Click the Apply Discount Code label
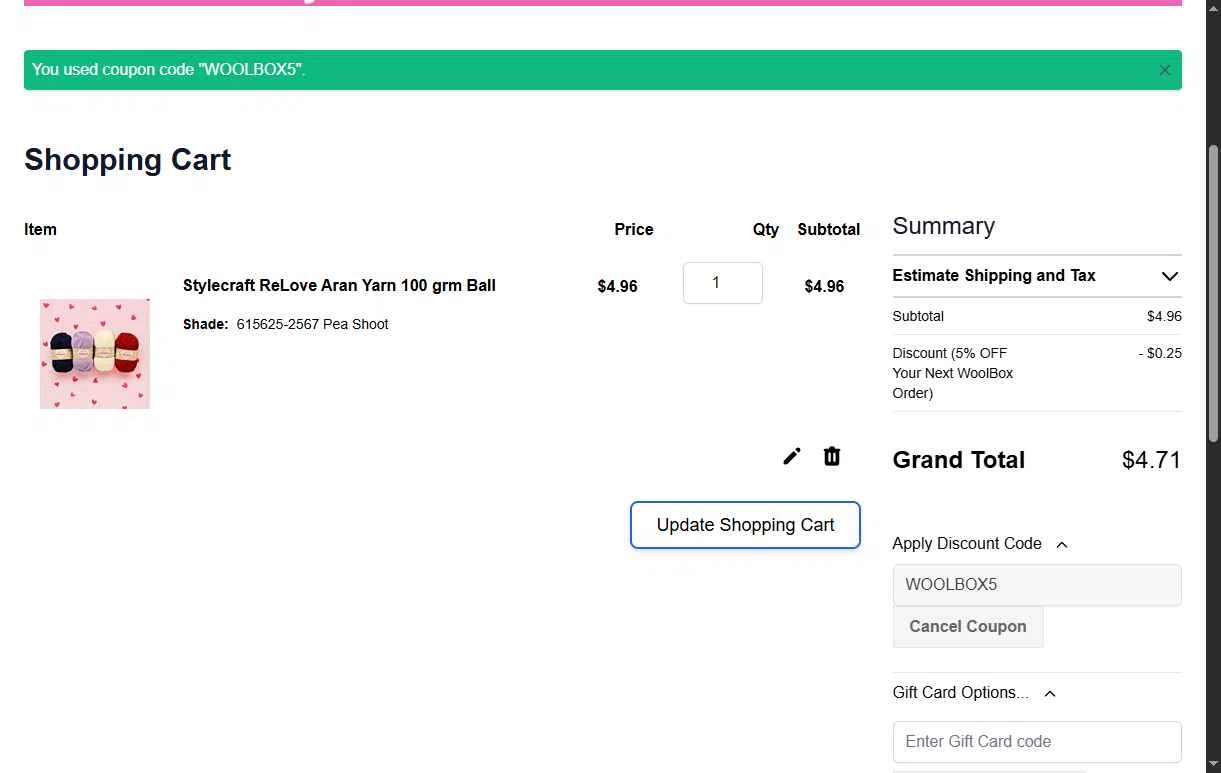This screenshot has width=1221, height=773. 967,544
